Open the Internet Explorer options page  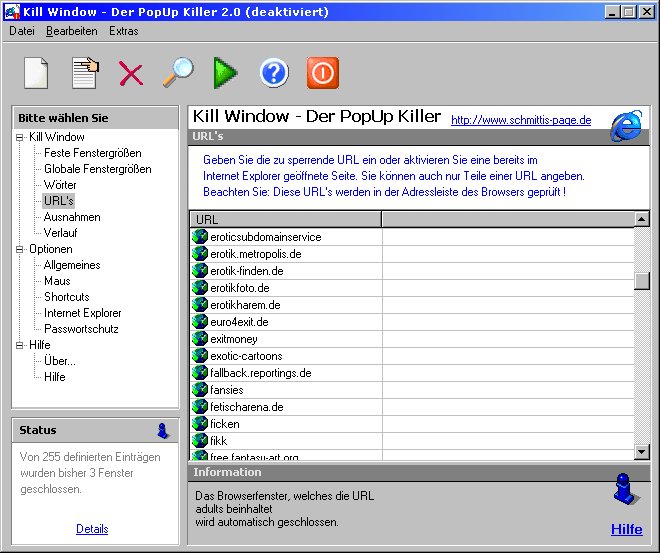82,313
